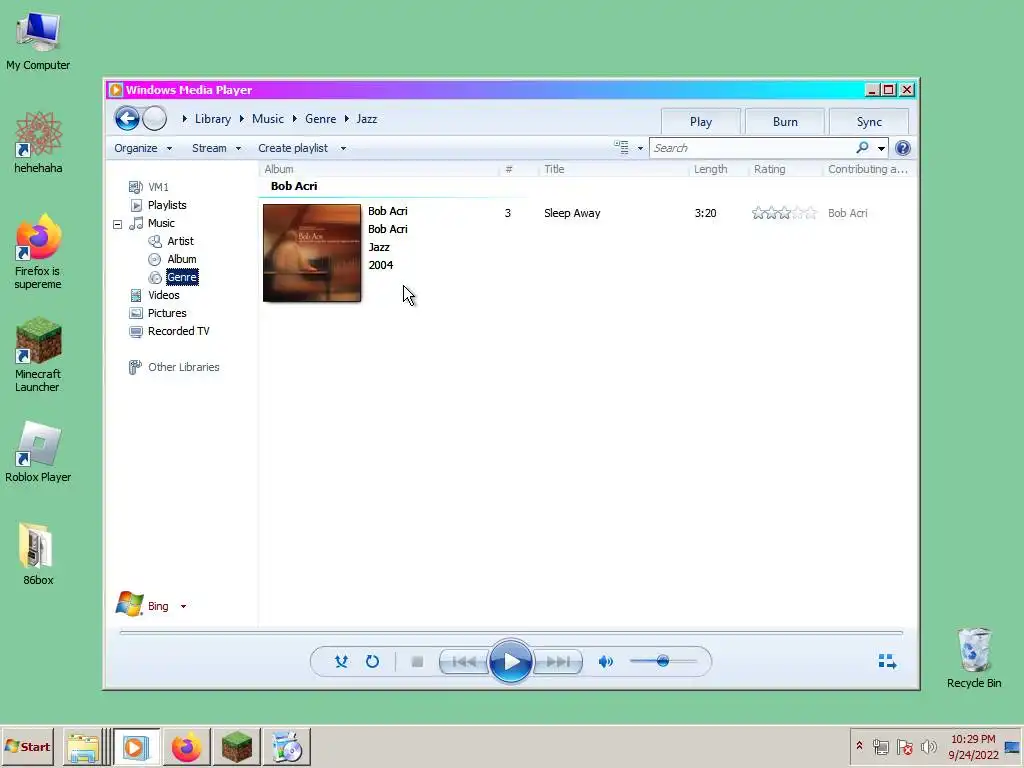Open Windows Media Player help
This screenshot has width=1024, height=768.
coord(903,148)
